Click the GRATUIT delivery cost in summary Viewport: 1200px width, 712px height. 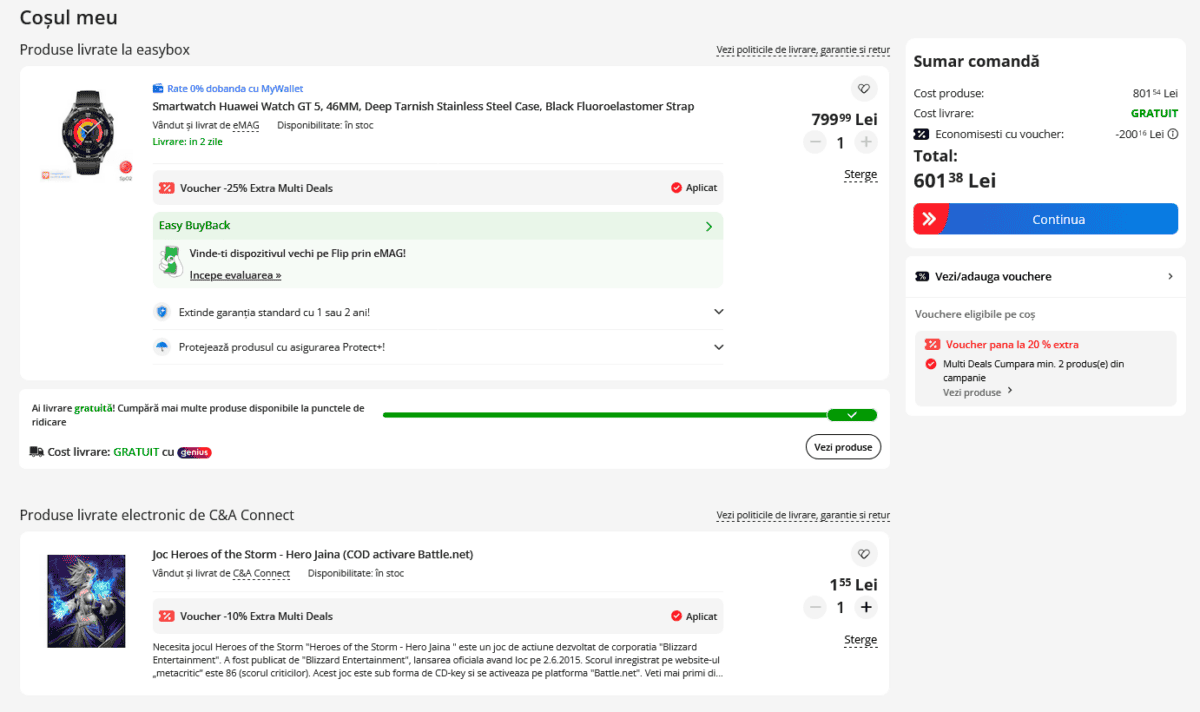pos(1154,114)
